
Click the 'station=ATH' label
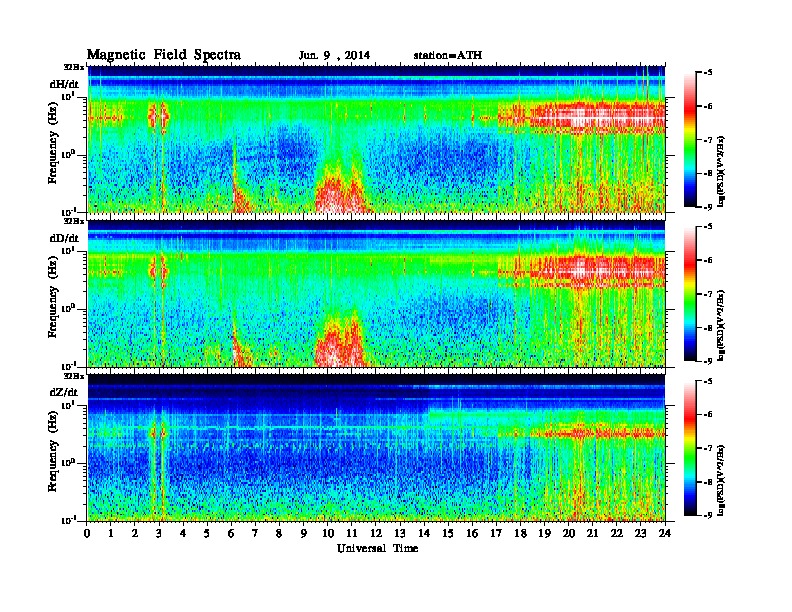[x=448, y=55]
